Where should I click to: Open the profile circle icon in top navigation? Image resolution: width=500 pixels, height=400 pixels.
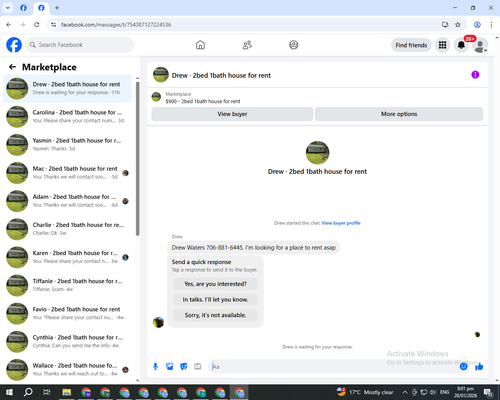(294, 45)
